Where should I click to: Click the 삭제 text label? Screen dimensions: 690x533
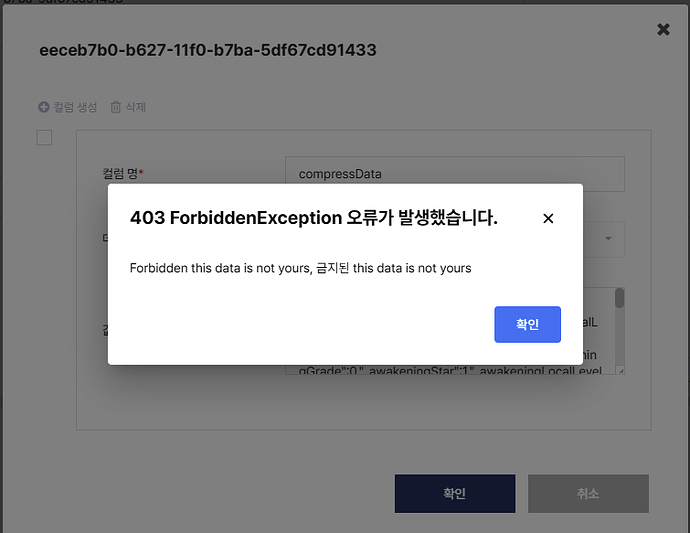(x=136, y=107)
